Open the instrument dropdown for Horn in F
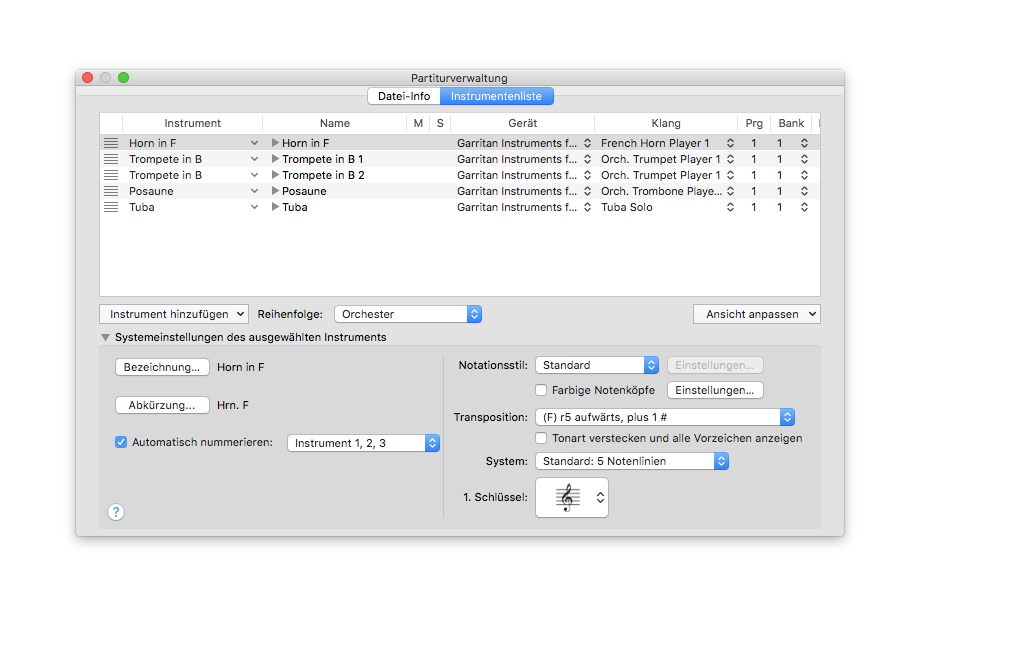This screenshot has width=1013, height=669. [255, 143]
